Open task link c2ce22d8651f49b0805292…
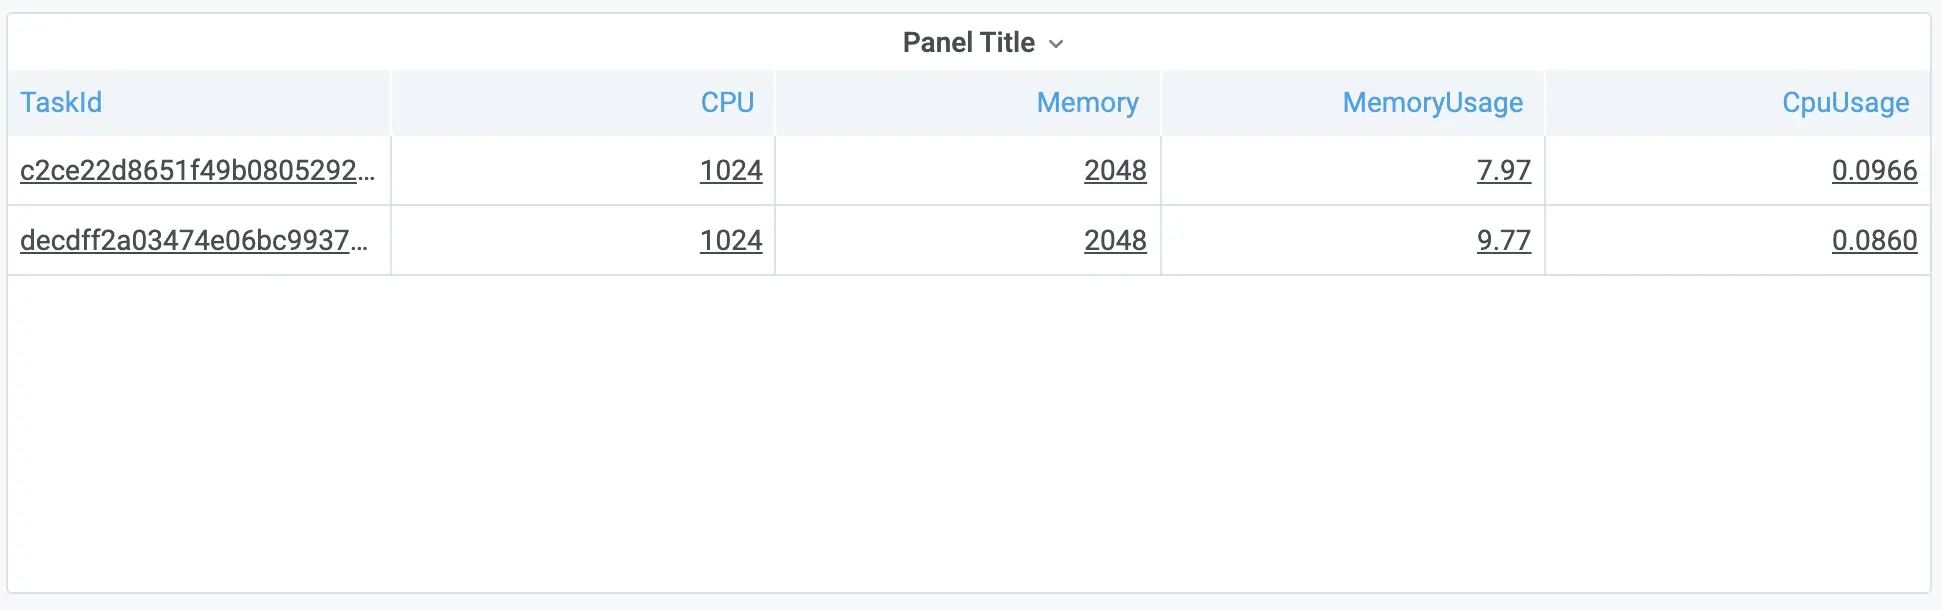1942x610 pixels. (x=198, y=170)
